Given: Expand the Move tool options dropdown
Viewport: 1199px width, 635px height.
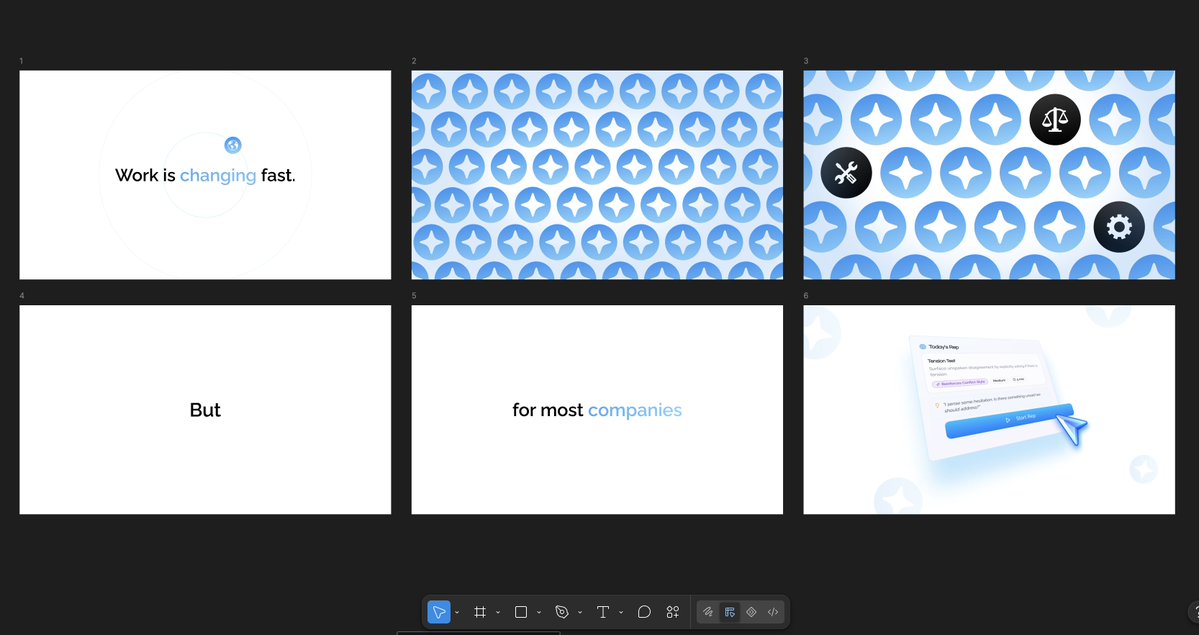Looking at the screenshot, I should click(x=457, y=612).
